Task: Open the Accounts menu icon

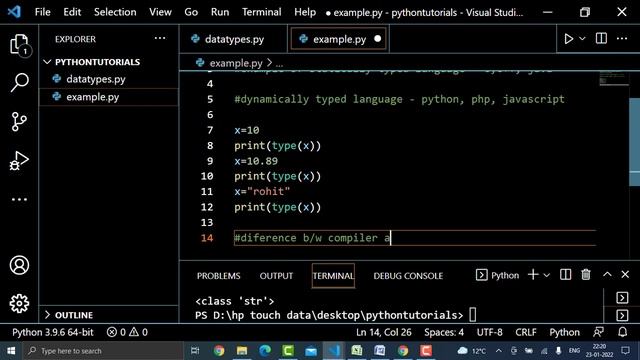Action: click(19, 265)
